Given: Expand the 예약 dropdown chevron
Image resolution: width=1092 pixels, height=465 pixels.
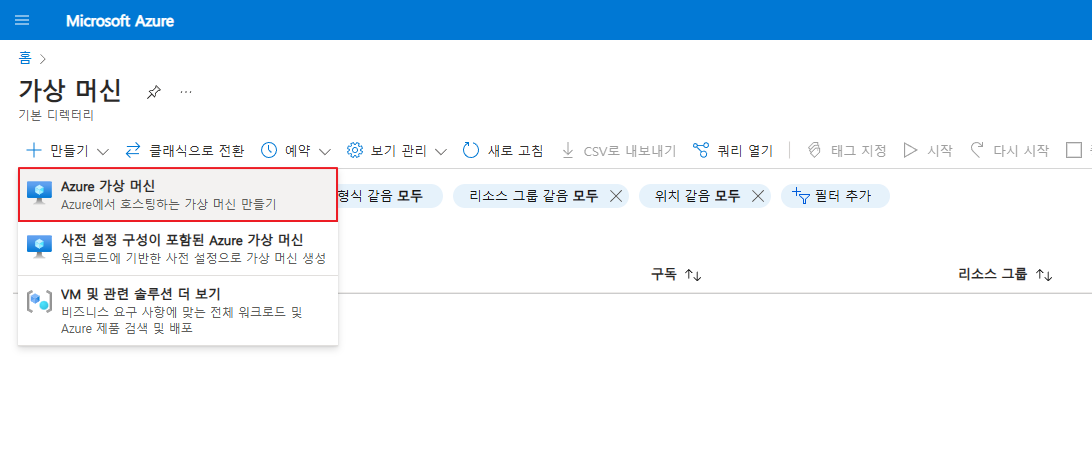Looking at the screenshot, I should pyautogui.click(x=325, y=151).
